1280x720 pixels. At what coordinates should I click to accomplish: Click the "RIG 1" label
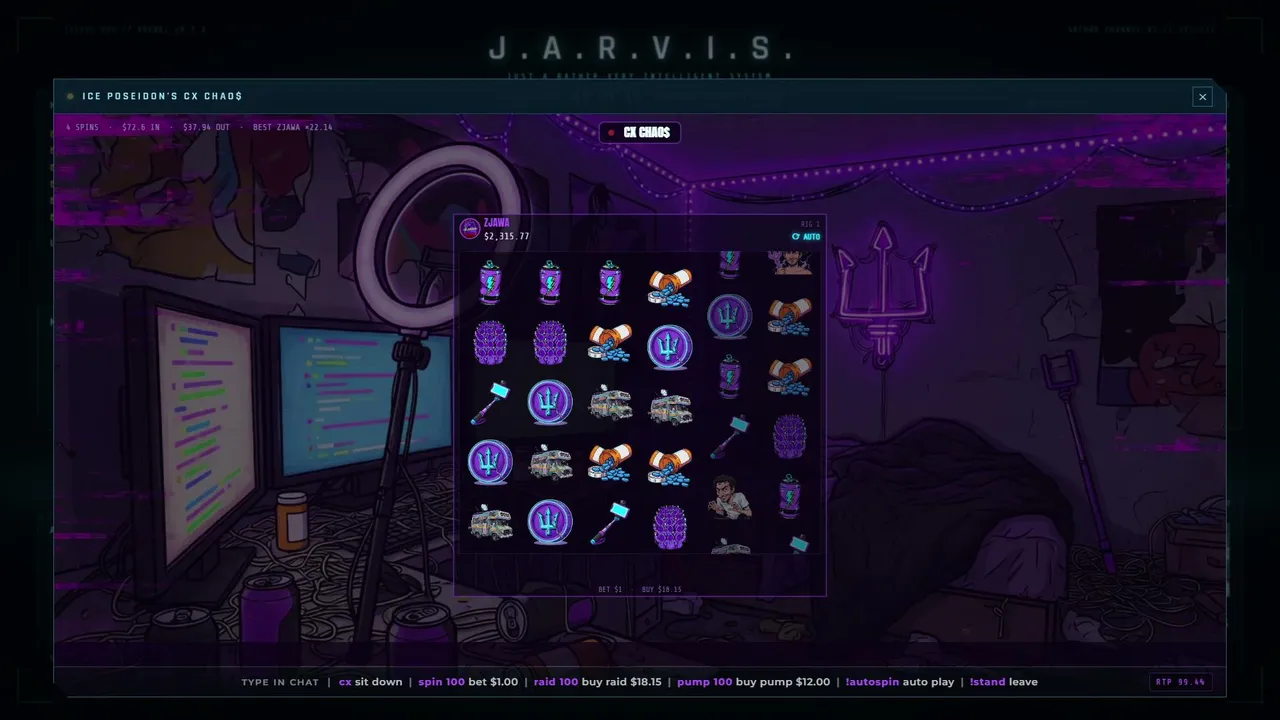810,224
